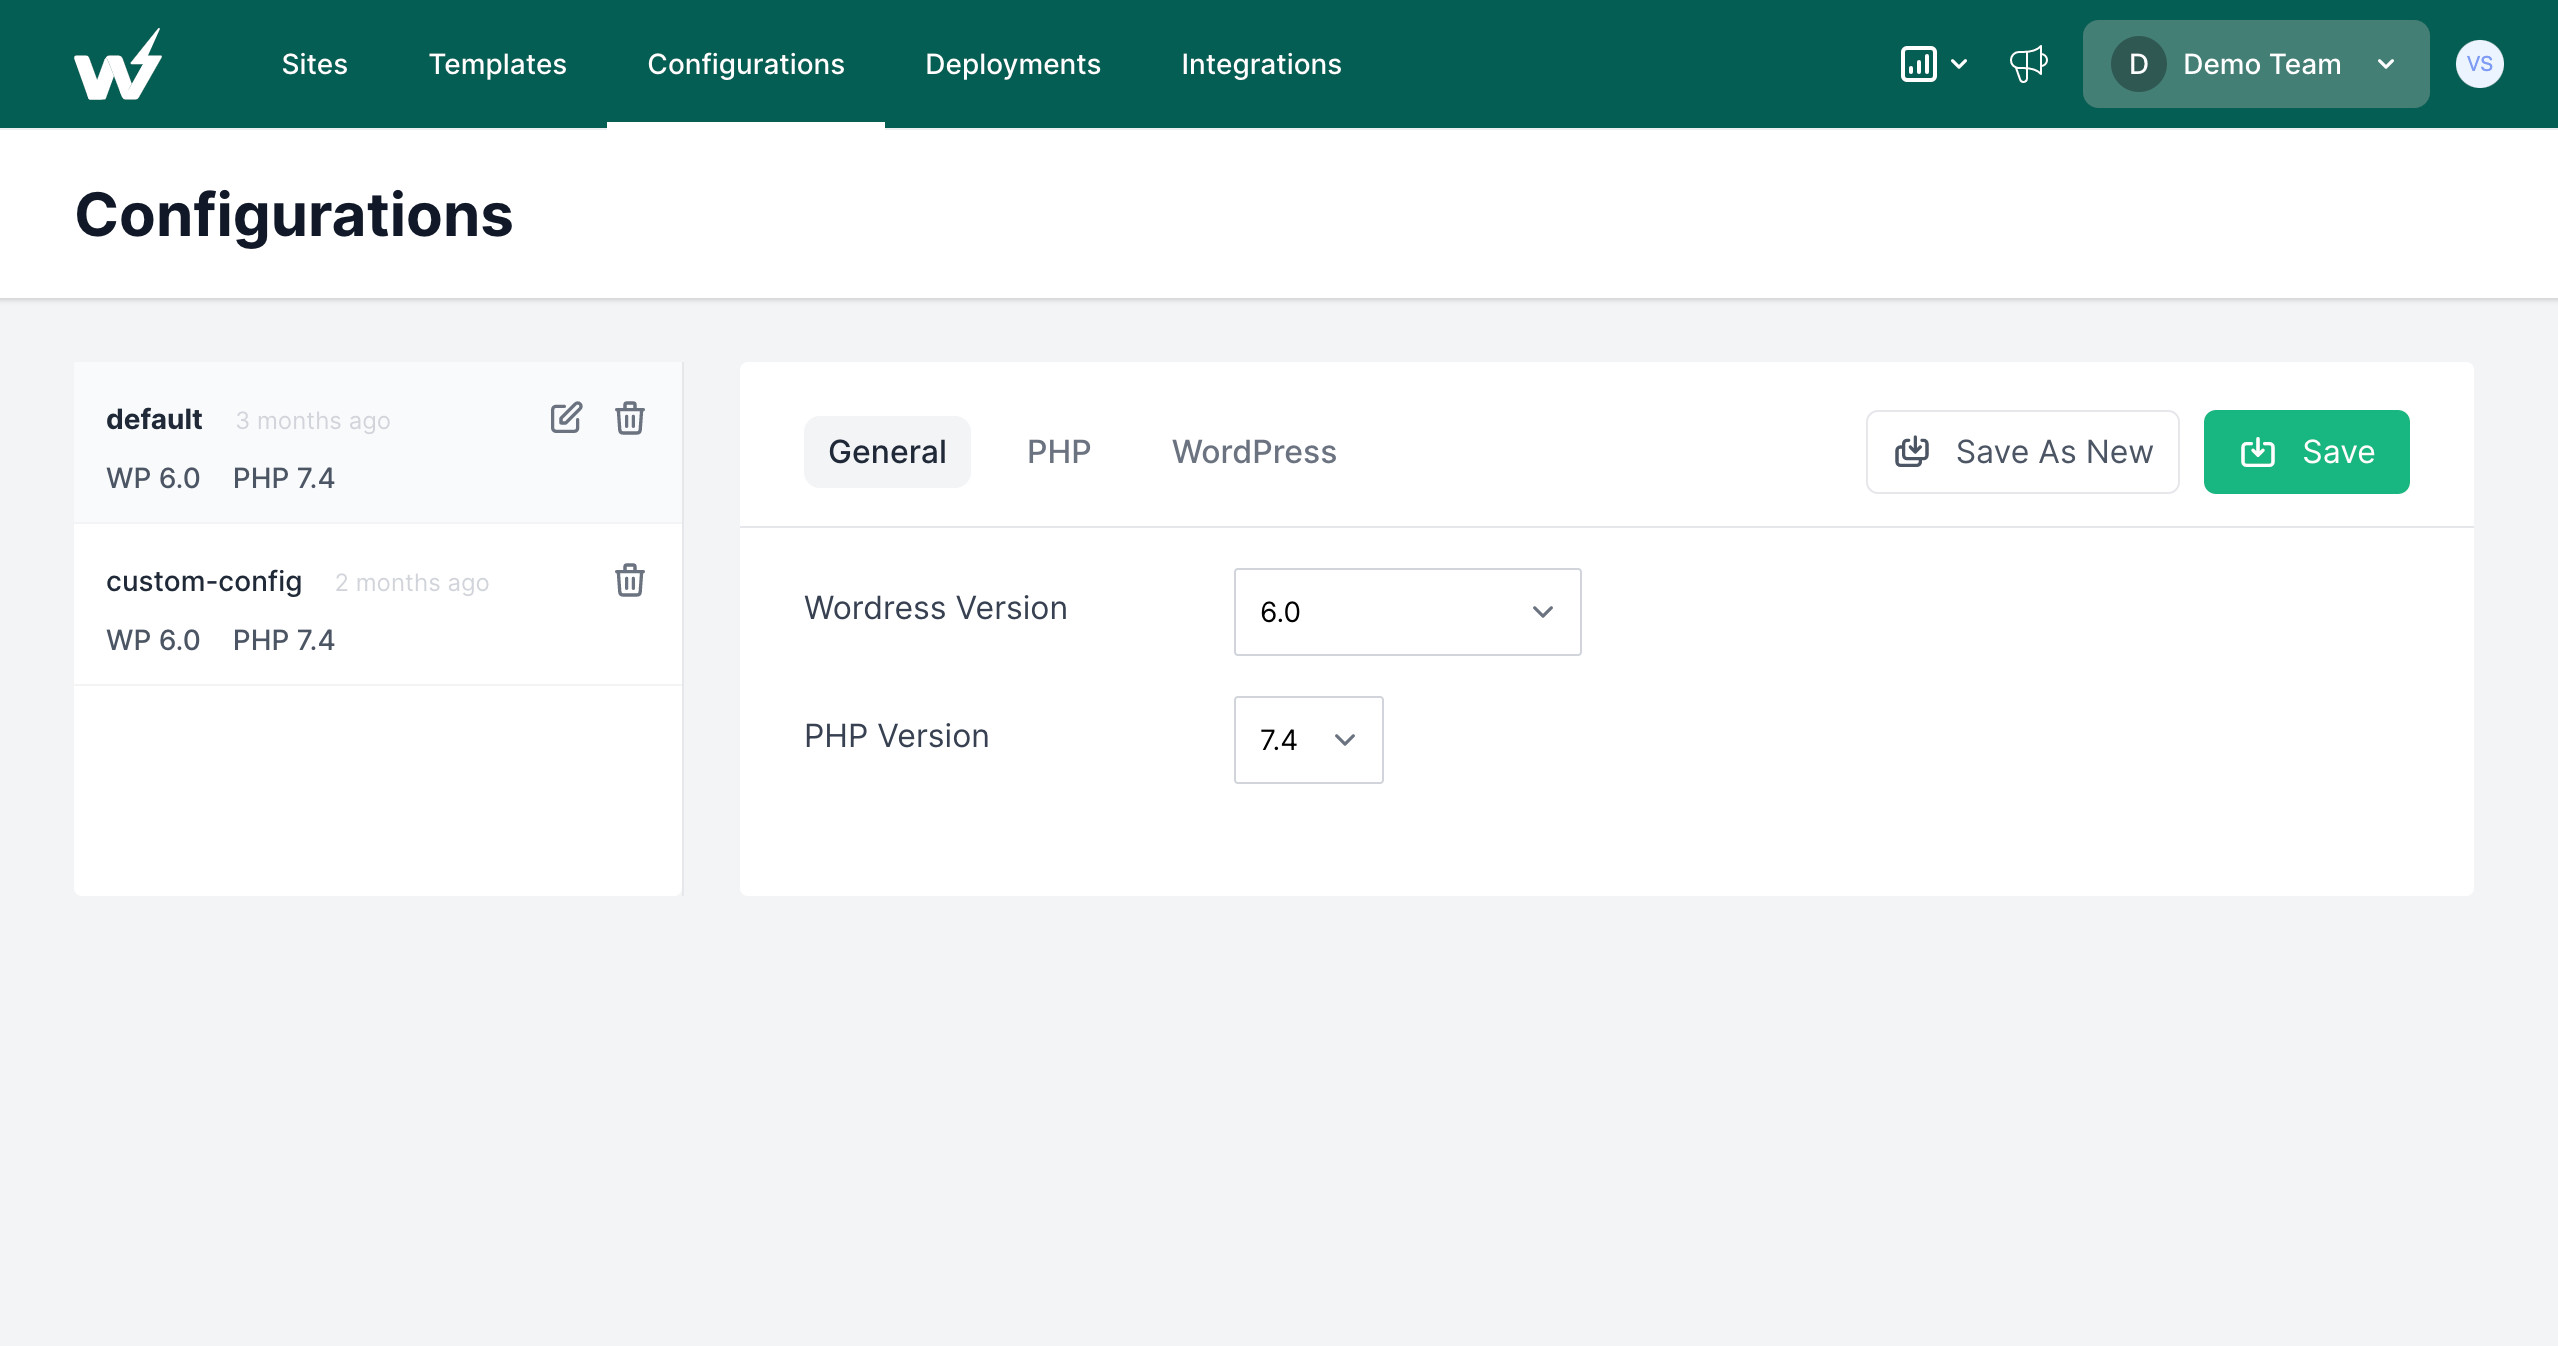2558x1346 pixels.
Task: Open the VS user avatar menu
Action: pos(2479,64)
